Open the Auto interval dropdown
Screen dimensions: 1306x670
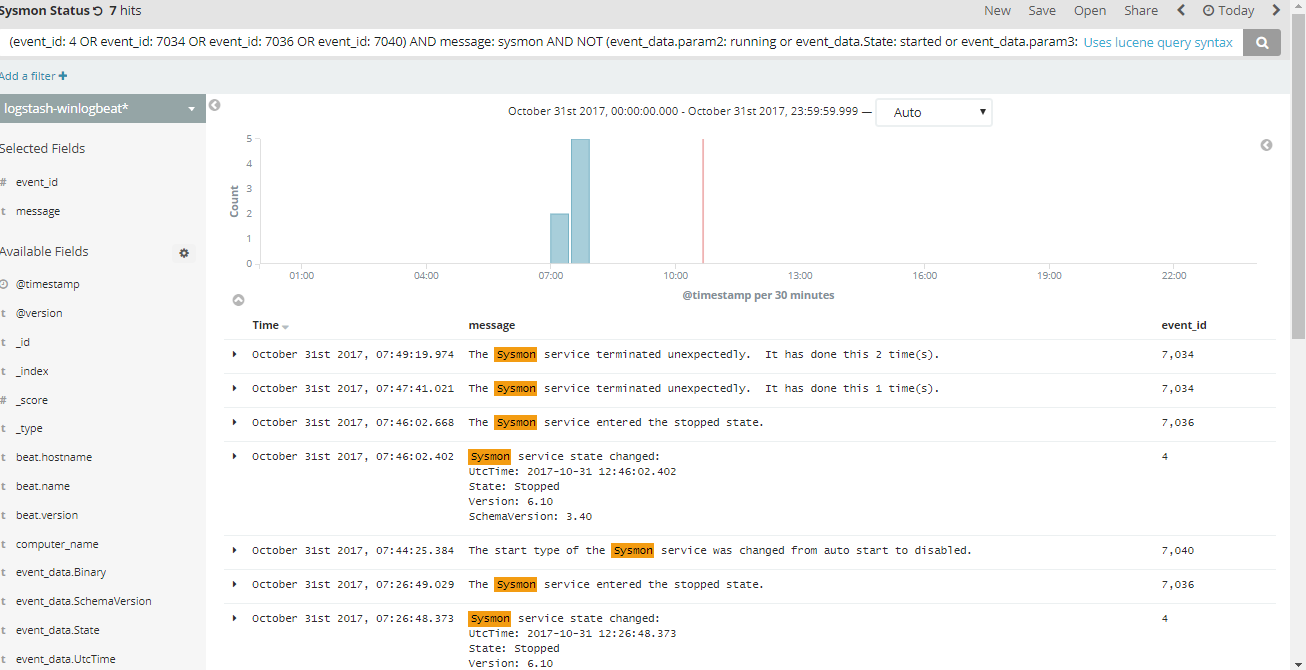click(934, 112)
